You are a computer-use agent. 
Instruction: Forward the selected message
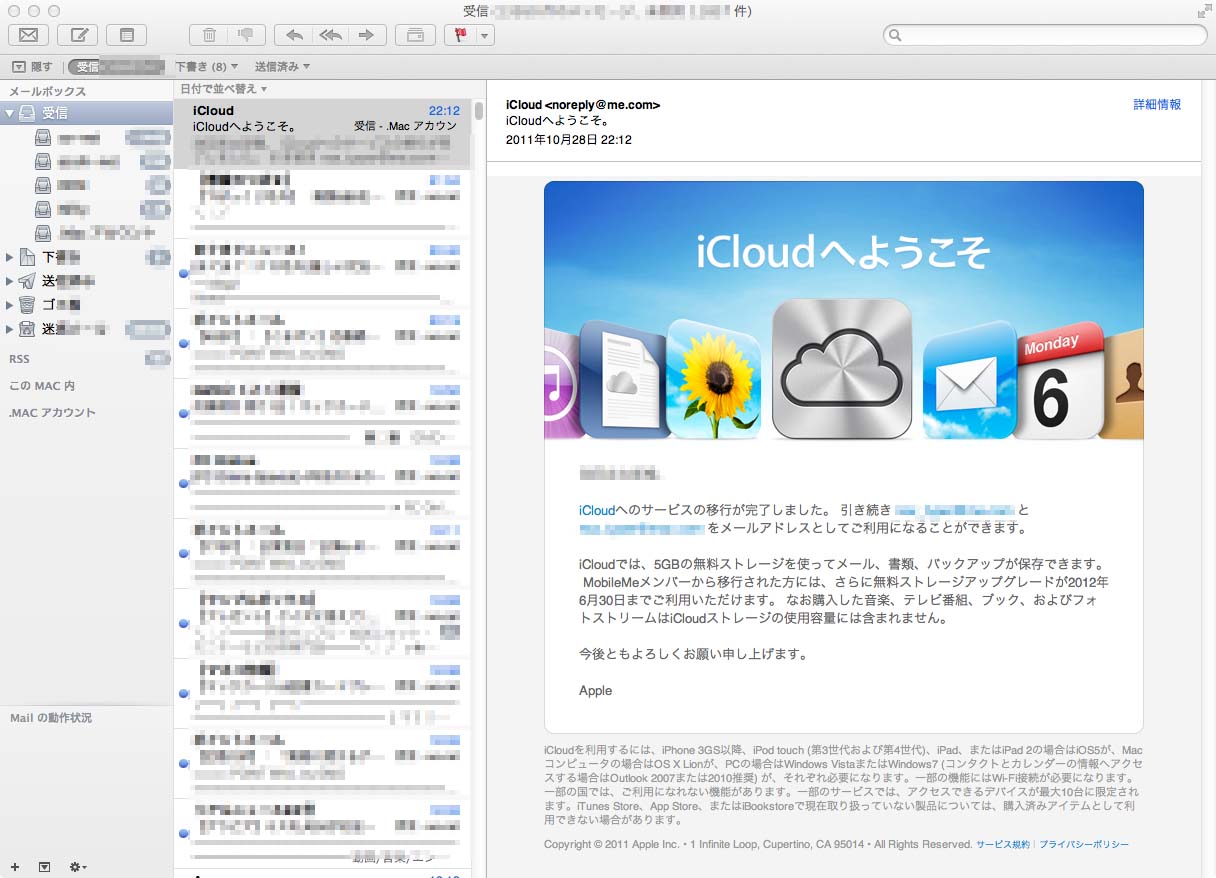coord(367,35)
